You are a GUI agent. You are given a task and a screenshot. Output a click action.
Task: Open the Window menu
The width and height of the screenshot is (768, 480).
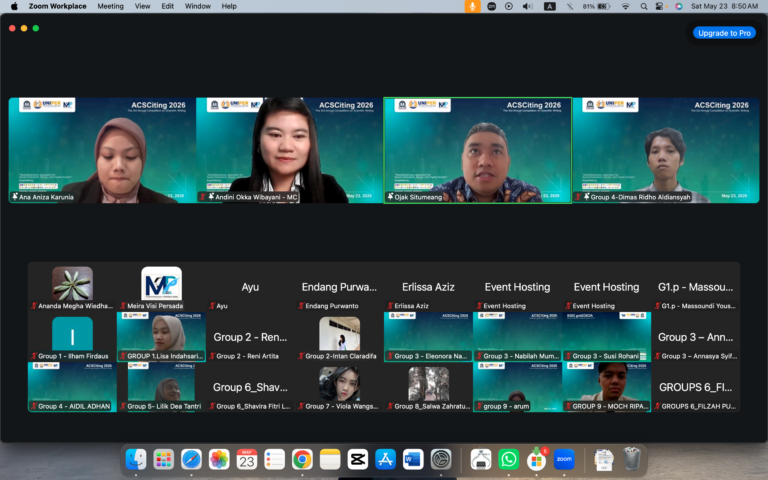pyautogui.click(x=198, y=6)
